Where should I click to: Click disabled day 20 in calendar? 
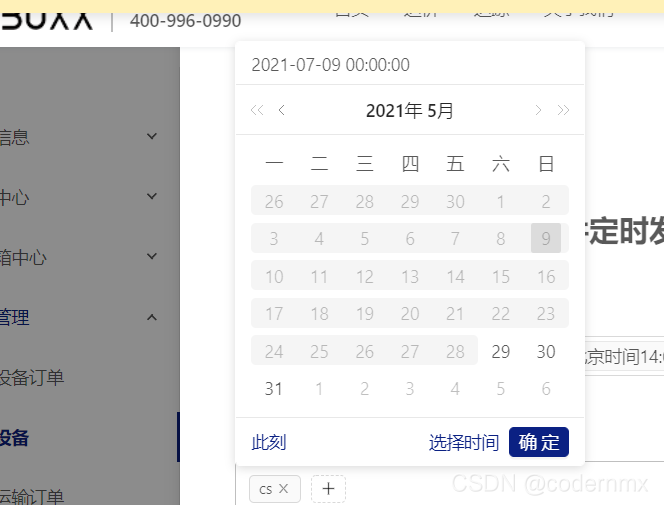tap(410, 314)
